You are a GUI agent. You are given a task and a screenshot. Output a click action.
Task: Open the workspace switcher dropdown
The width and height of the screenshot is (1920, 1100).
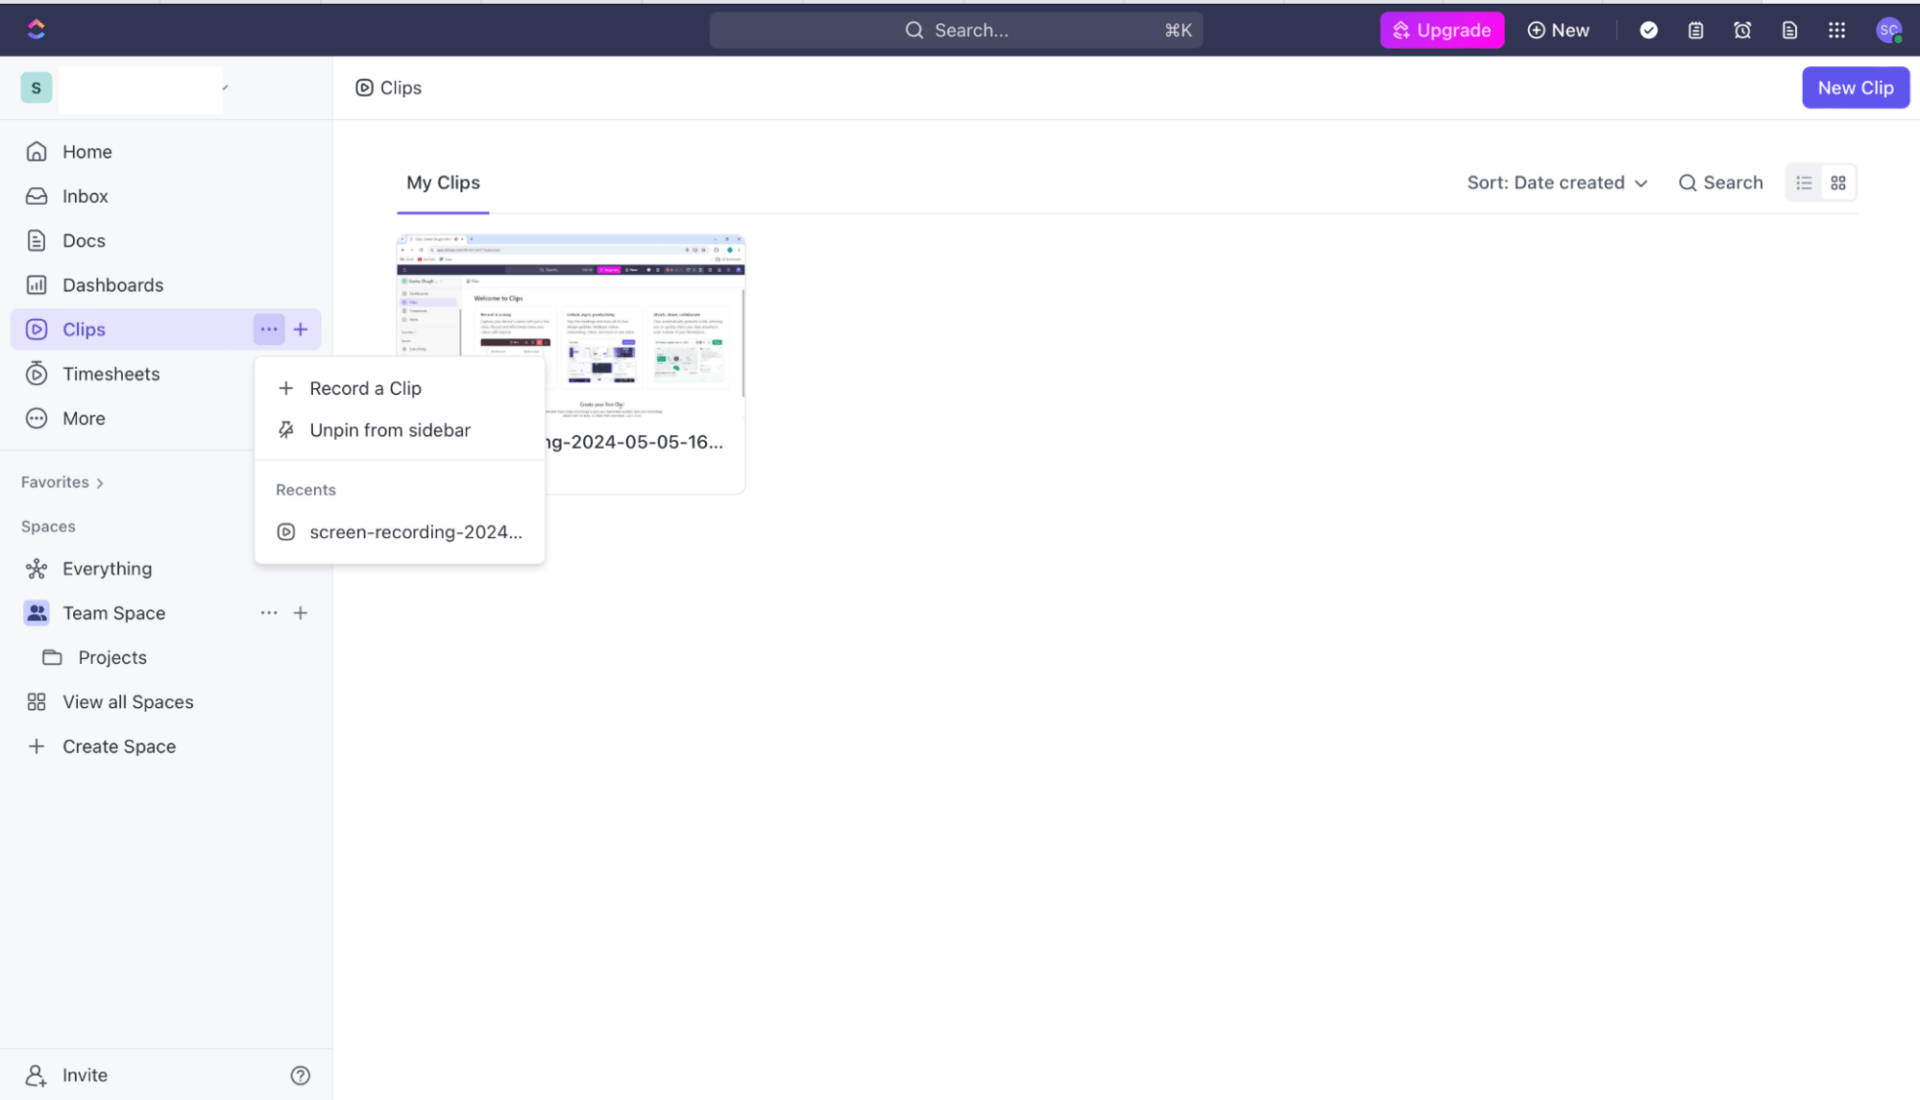click(x=140, y=88)
